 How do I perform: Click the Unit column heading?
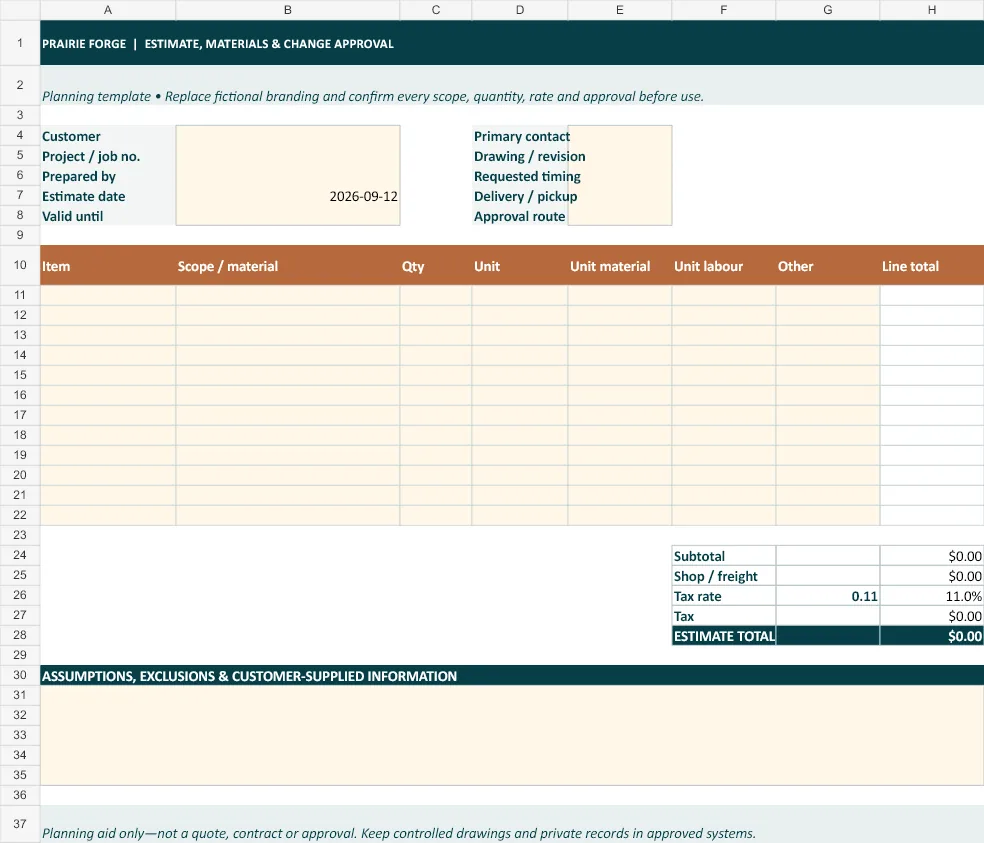tap(520, 266)
